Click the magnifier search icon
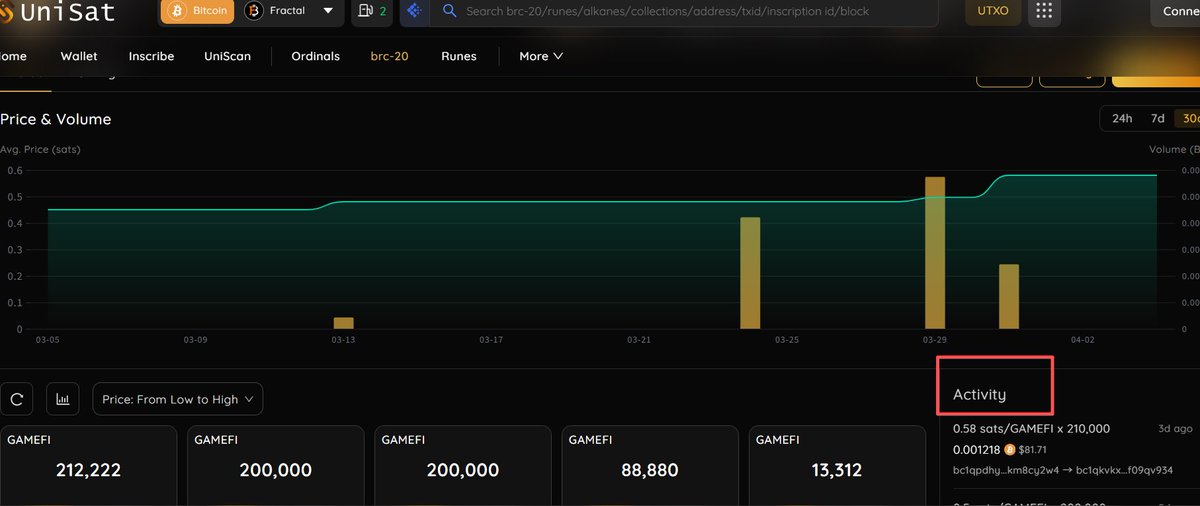The height and width of the screenshot is (506, 1200). 450,11
